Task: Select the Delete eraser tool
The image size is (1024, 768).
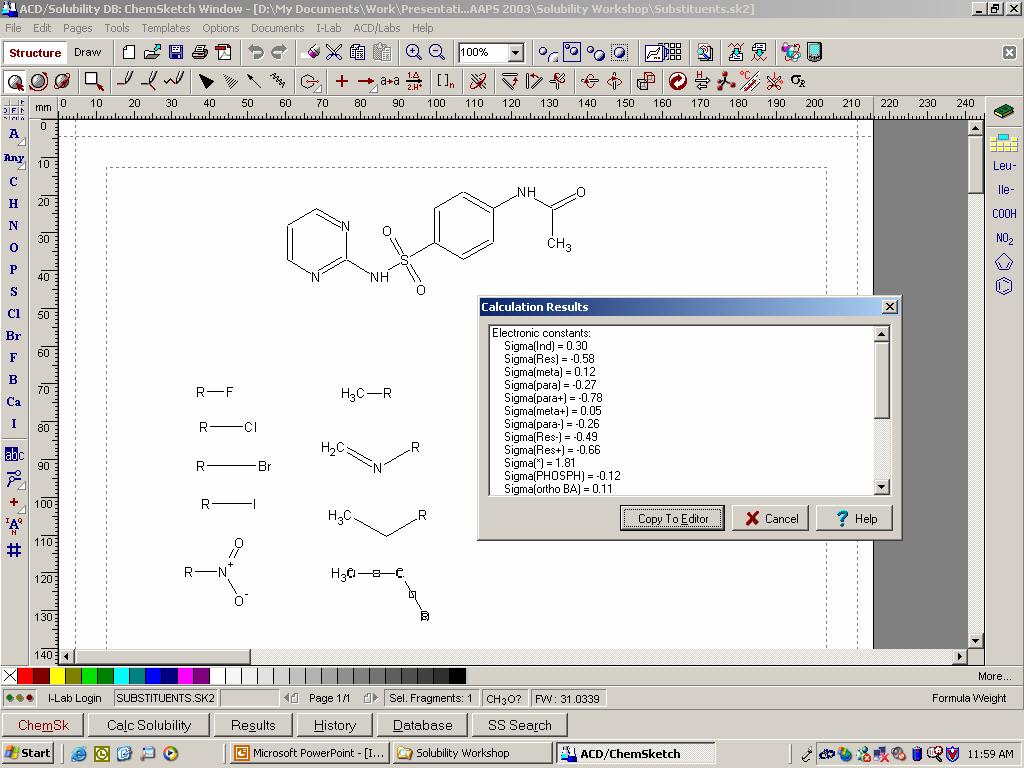Action: point(313,52)
